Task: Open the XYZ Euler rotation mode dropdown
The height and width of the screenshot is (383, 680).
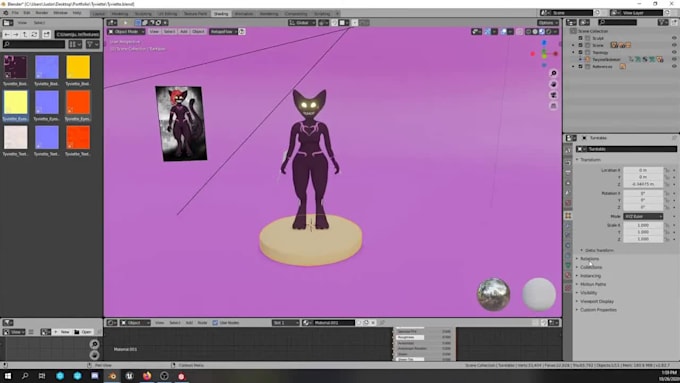Action: point(643,216)
